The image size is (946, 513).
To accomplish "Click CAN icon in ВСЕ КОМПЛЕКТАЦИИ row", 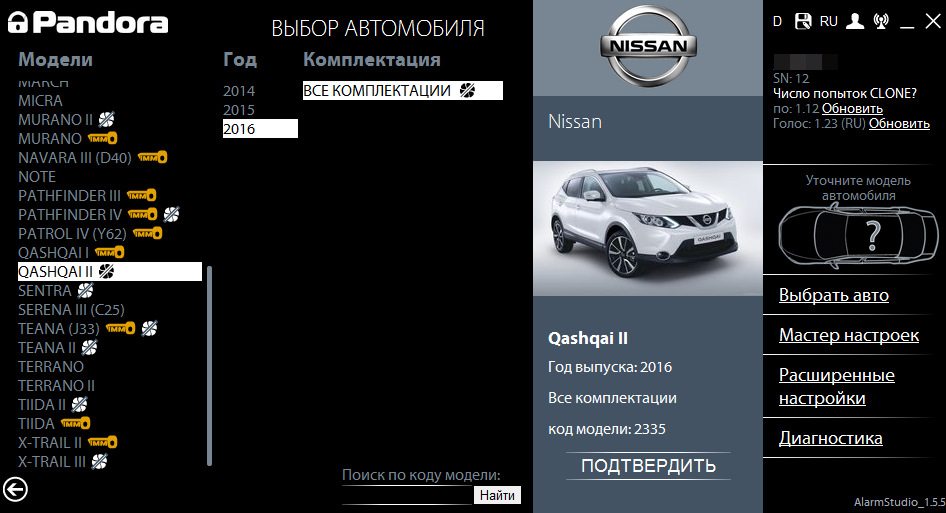I will tap(467, 91).
